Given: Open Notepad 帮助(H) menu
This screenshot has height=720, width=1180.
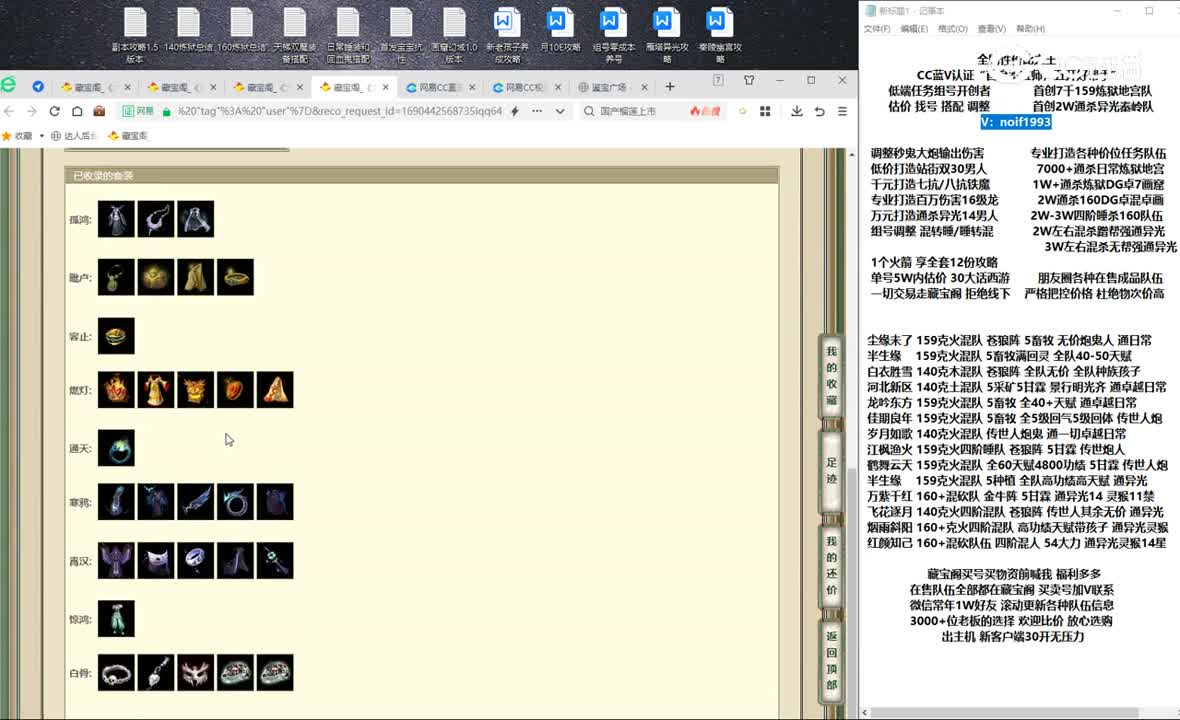Looking at the screenshot, I should point(1030,29).
